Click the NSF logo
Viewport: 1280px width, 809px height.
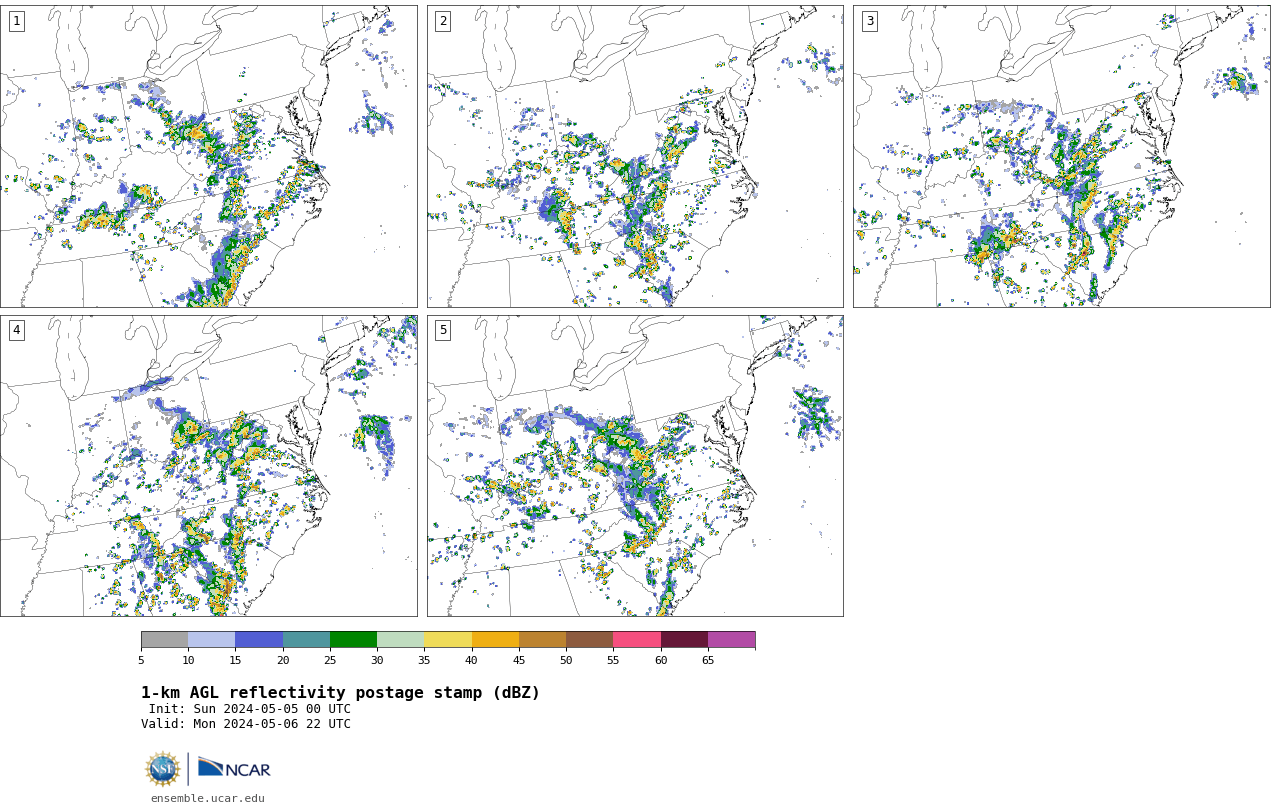coord(163,769)
